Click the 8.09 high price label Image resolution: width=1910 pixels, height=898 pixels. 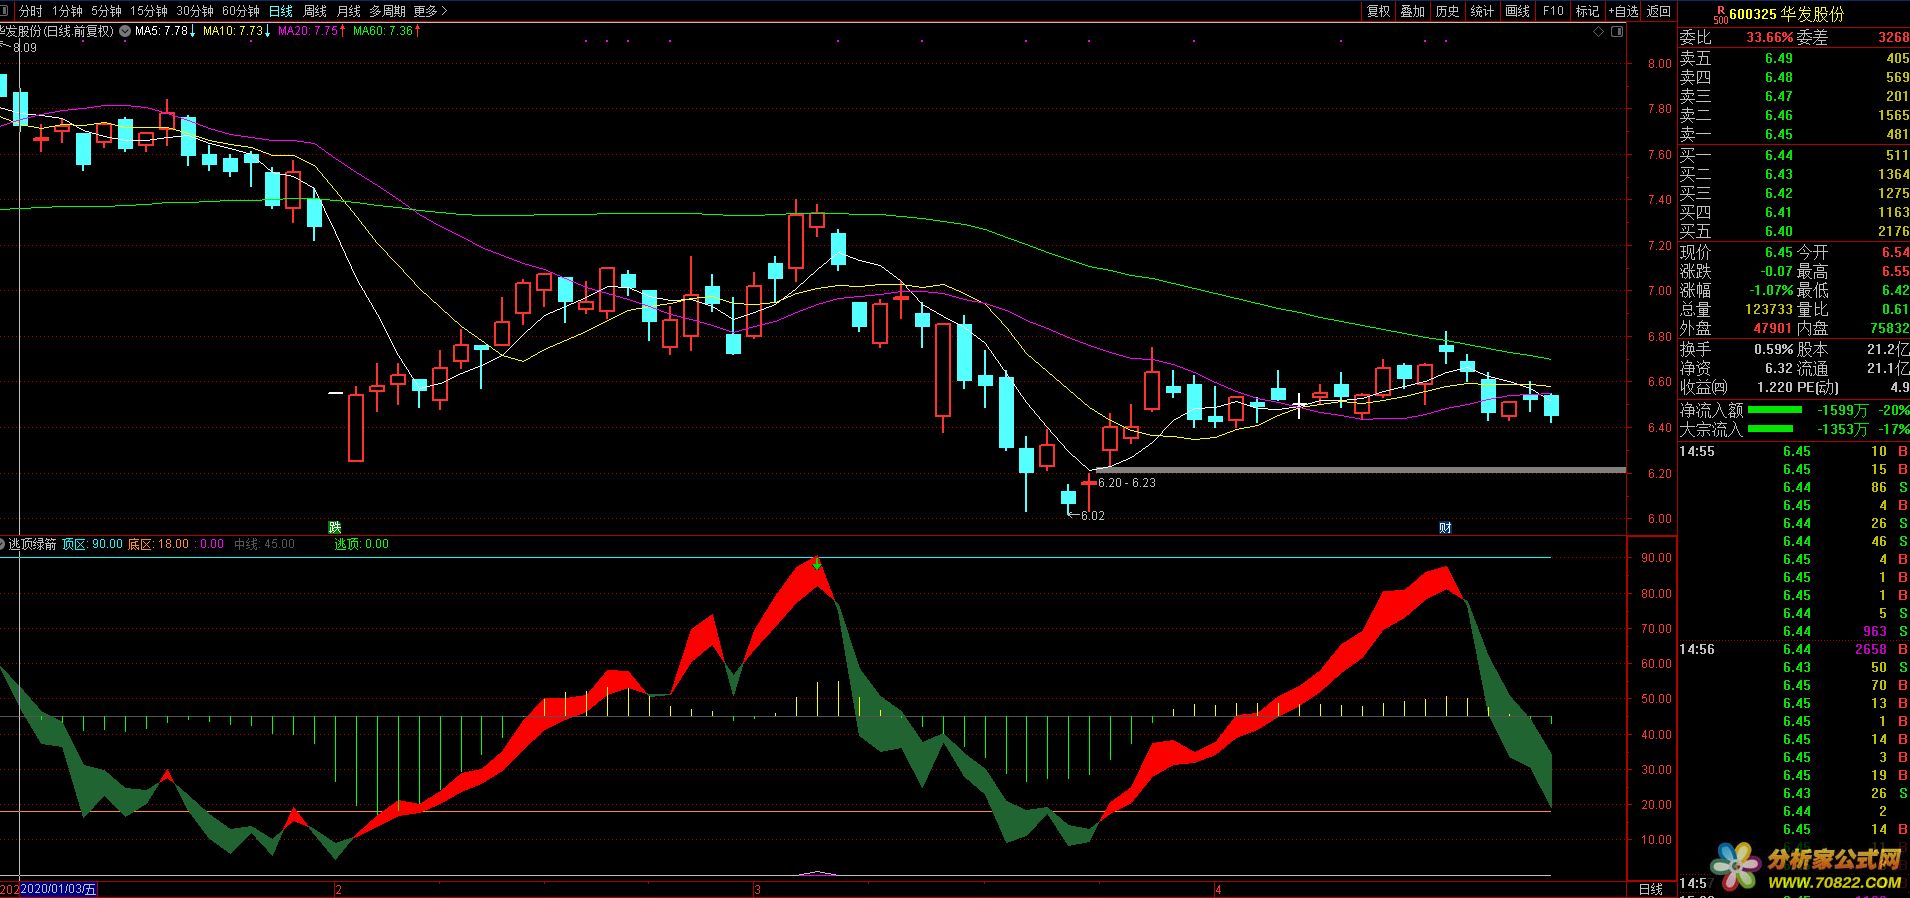click(x=25, y=47)
